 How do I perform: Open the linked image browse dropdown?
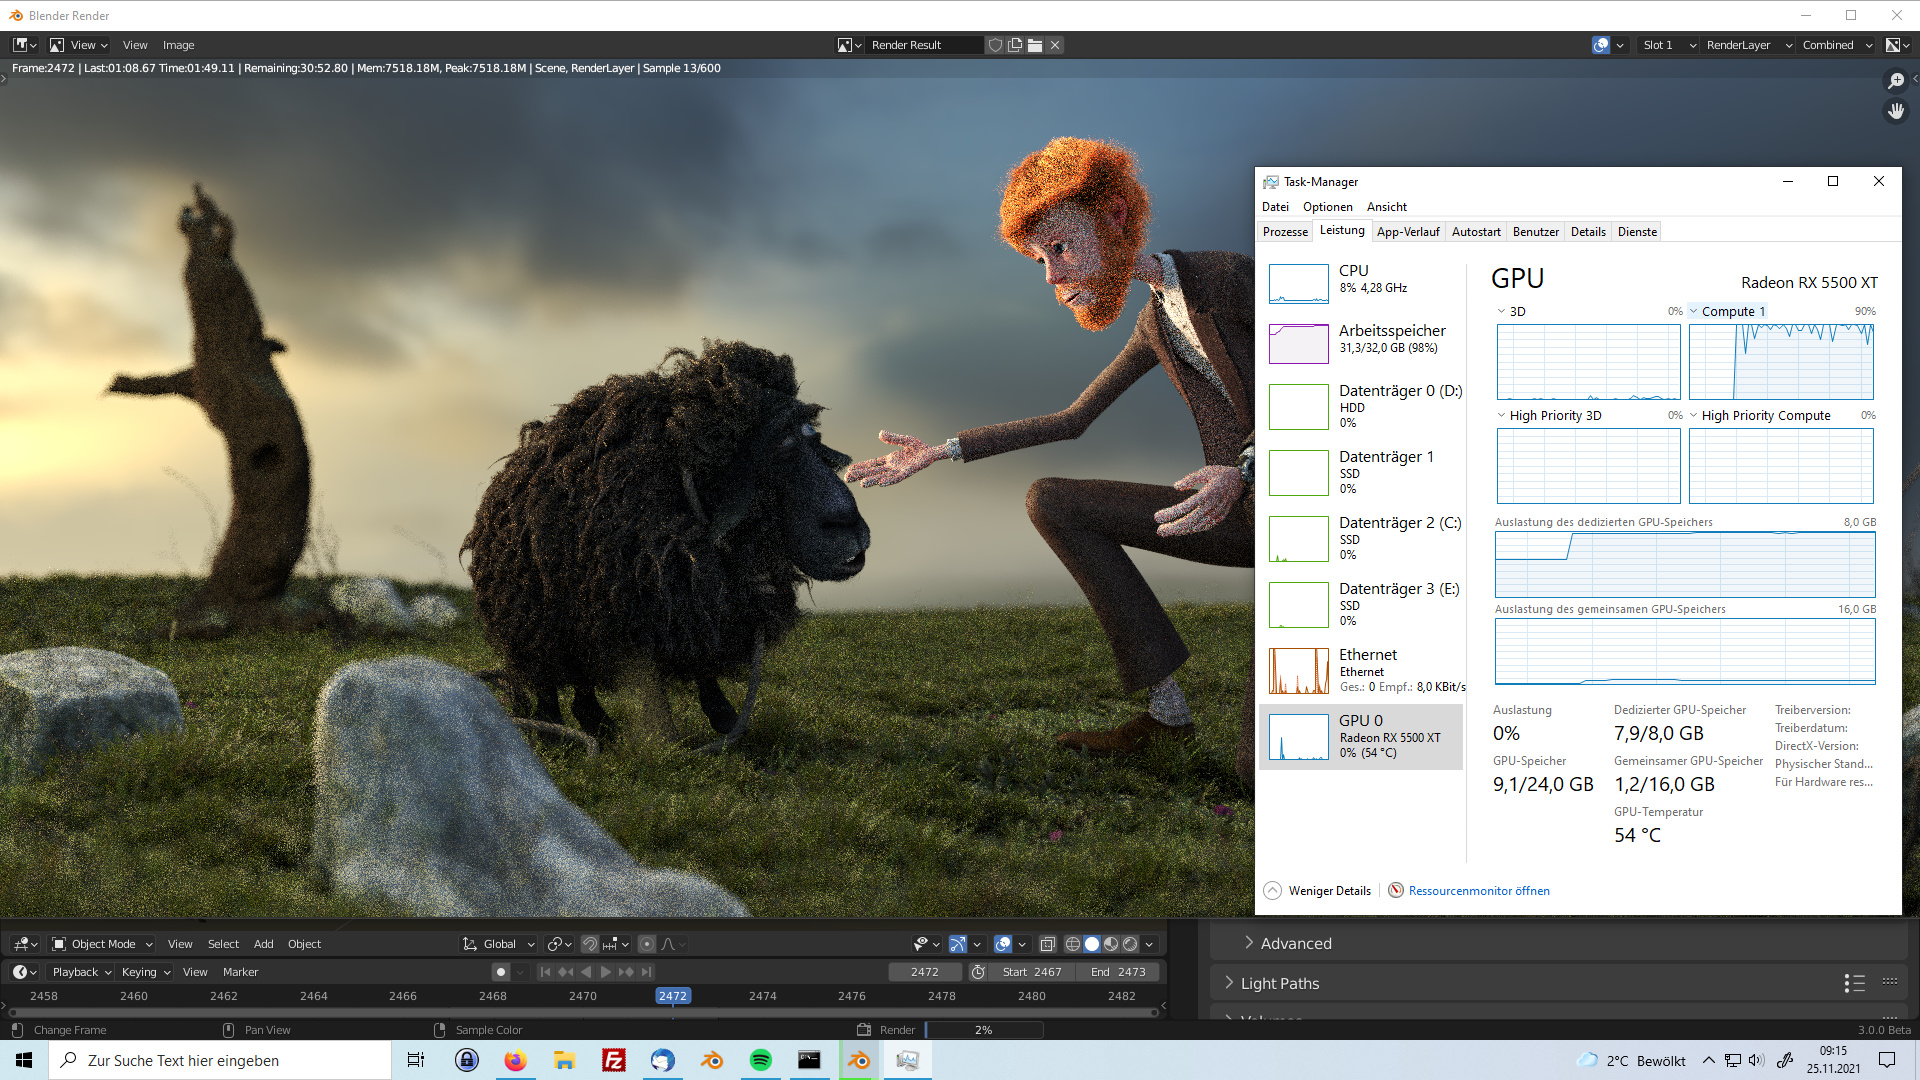point(850,45)
